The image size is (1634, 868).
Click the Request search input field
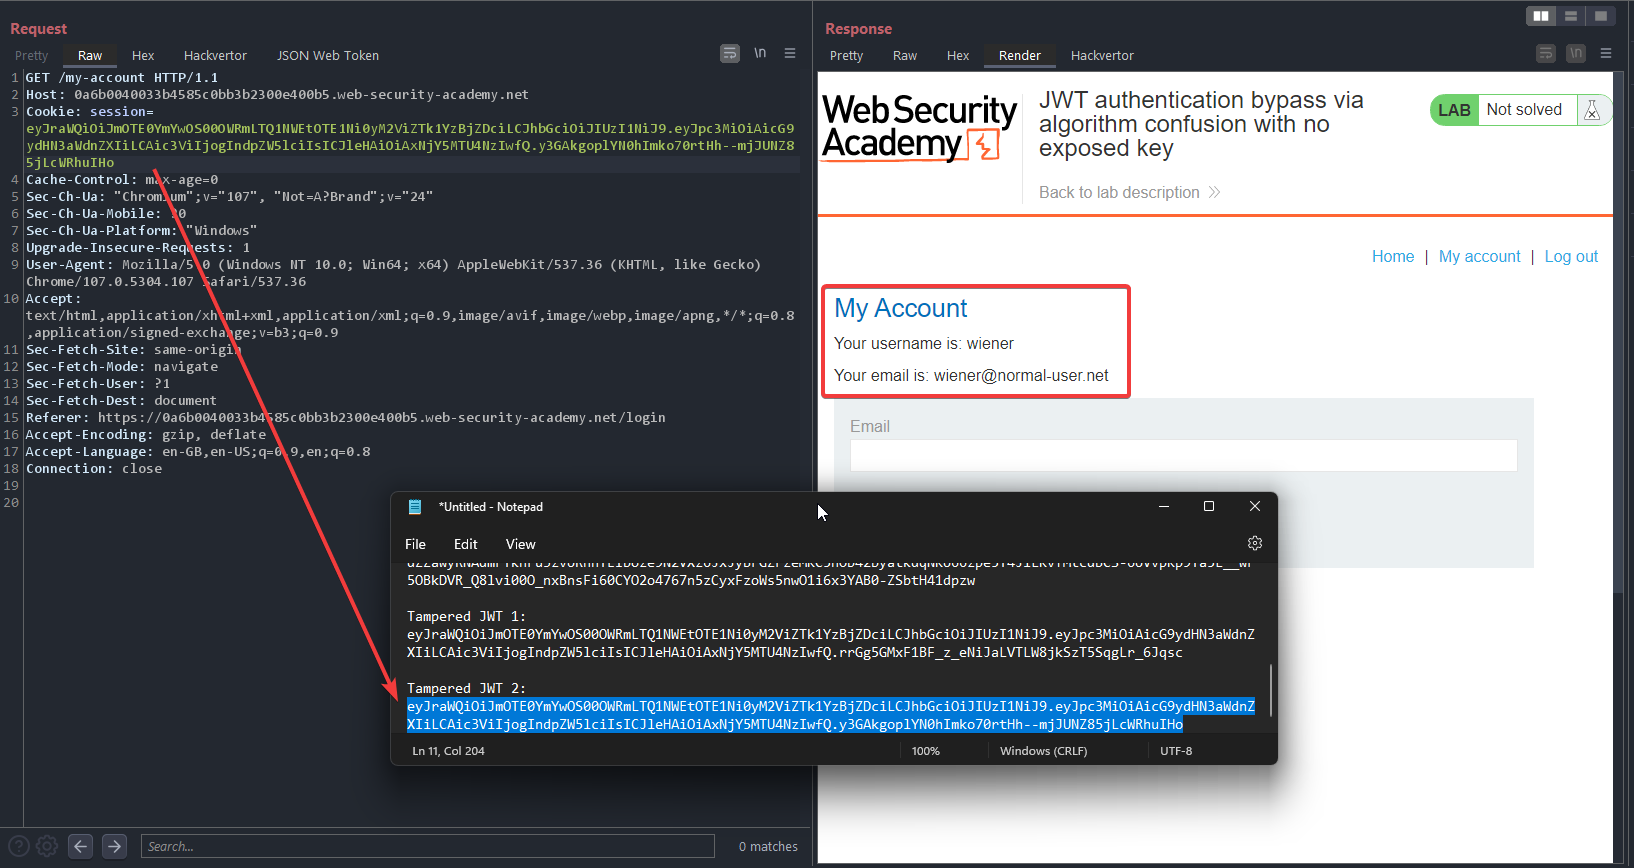click(427, 846)
